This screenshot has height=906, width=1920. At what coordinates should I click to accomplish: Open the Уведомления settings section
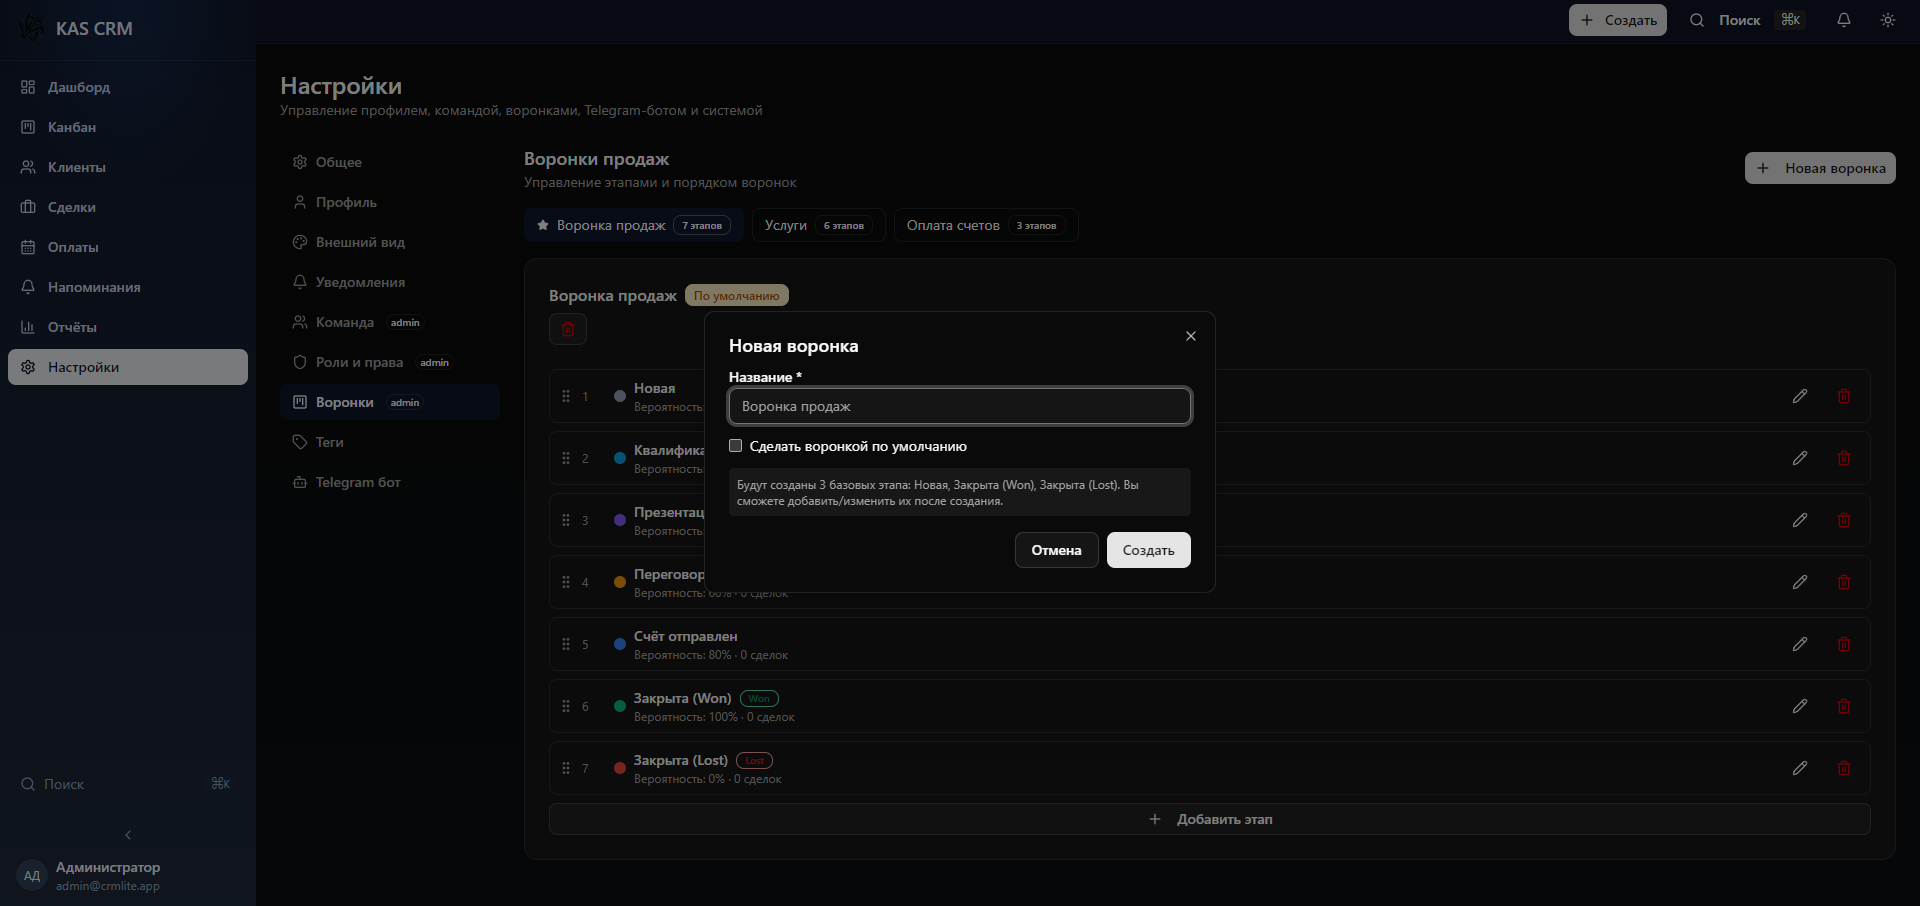pos(390,282)
